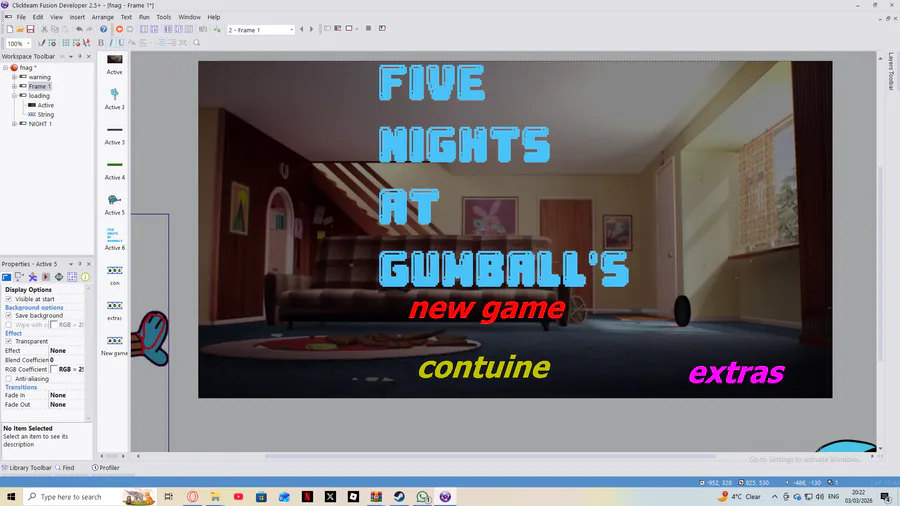900x506 pixels.
Task: Click the New file icon
Action: (10, 29)
